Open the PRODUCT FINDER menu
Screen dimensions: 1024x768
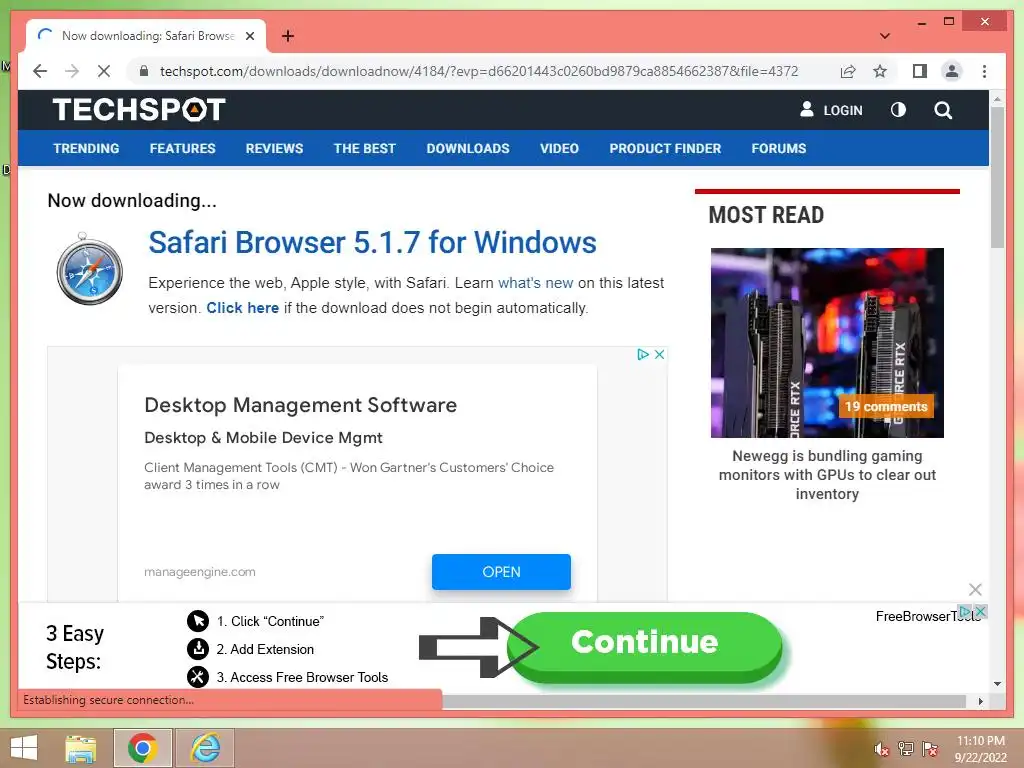click(x=665, y=148)
